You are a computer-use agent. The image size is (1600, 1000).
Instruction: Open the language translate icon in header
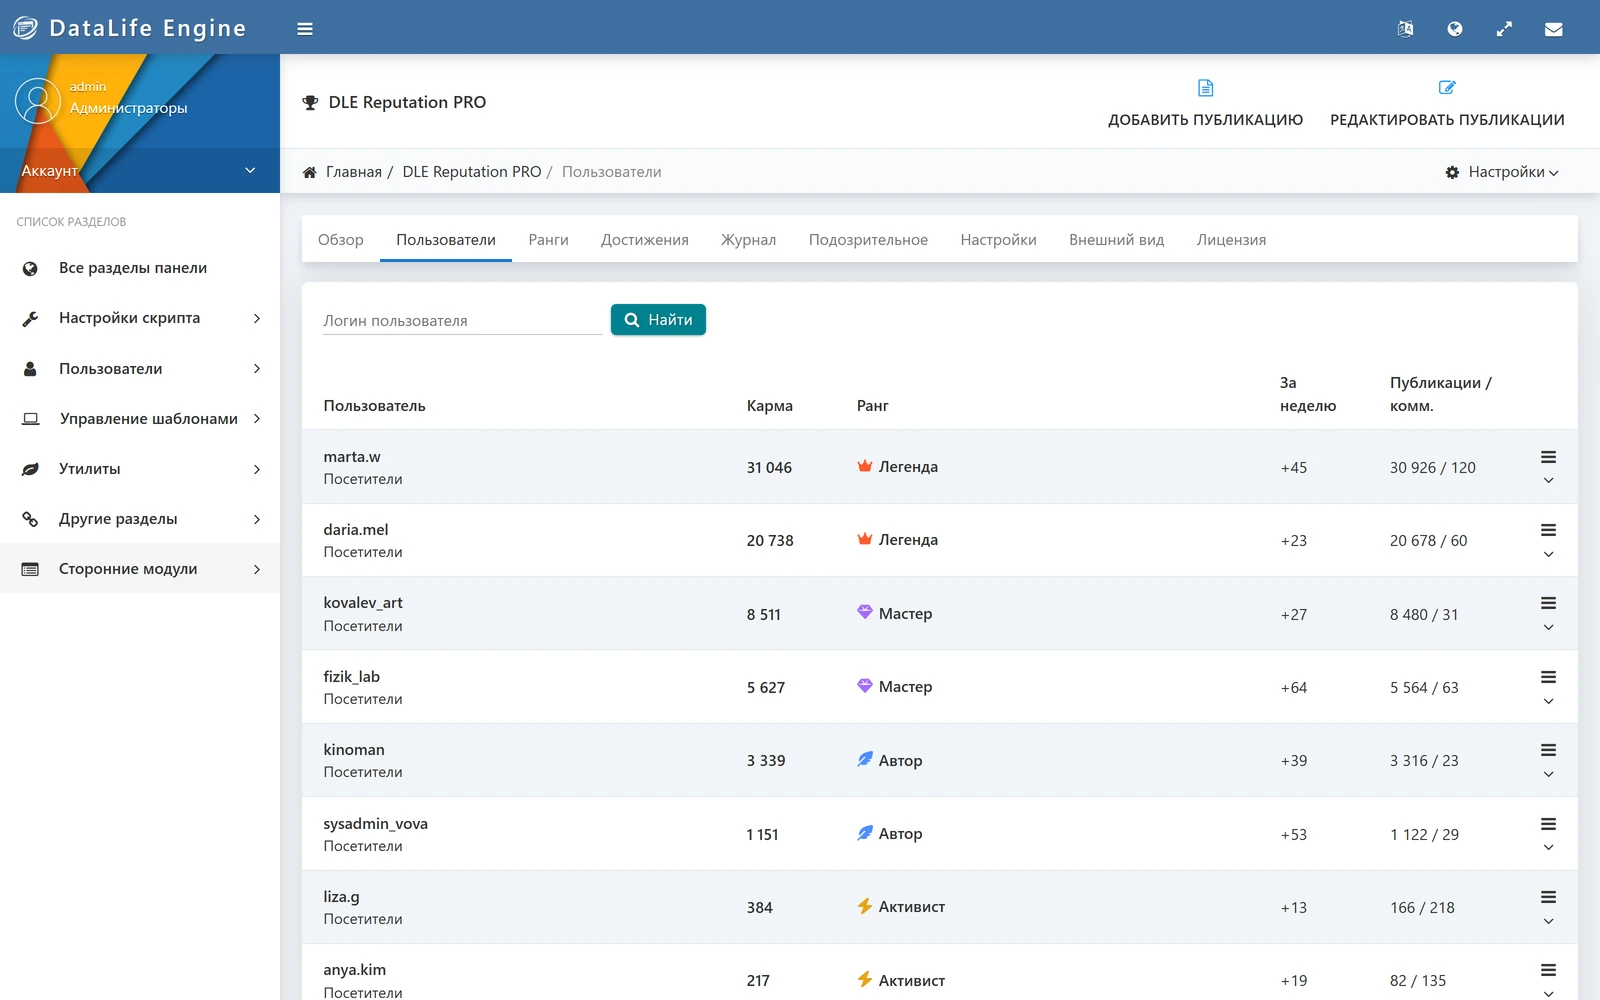coord(1405,29)
